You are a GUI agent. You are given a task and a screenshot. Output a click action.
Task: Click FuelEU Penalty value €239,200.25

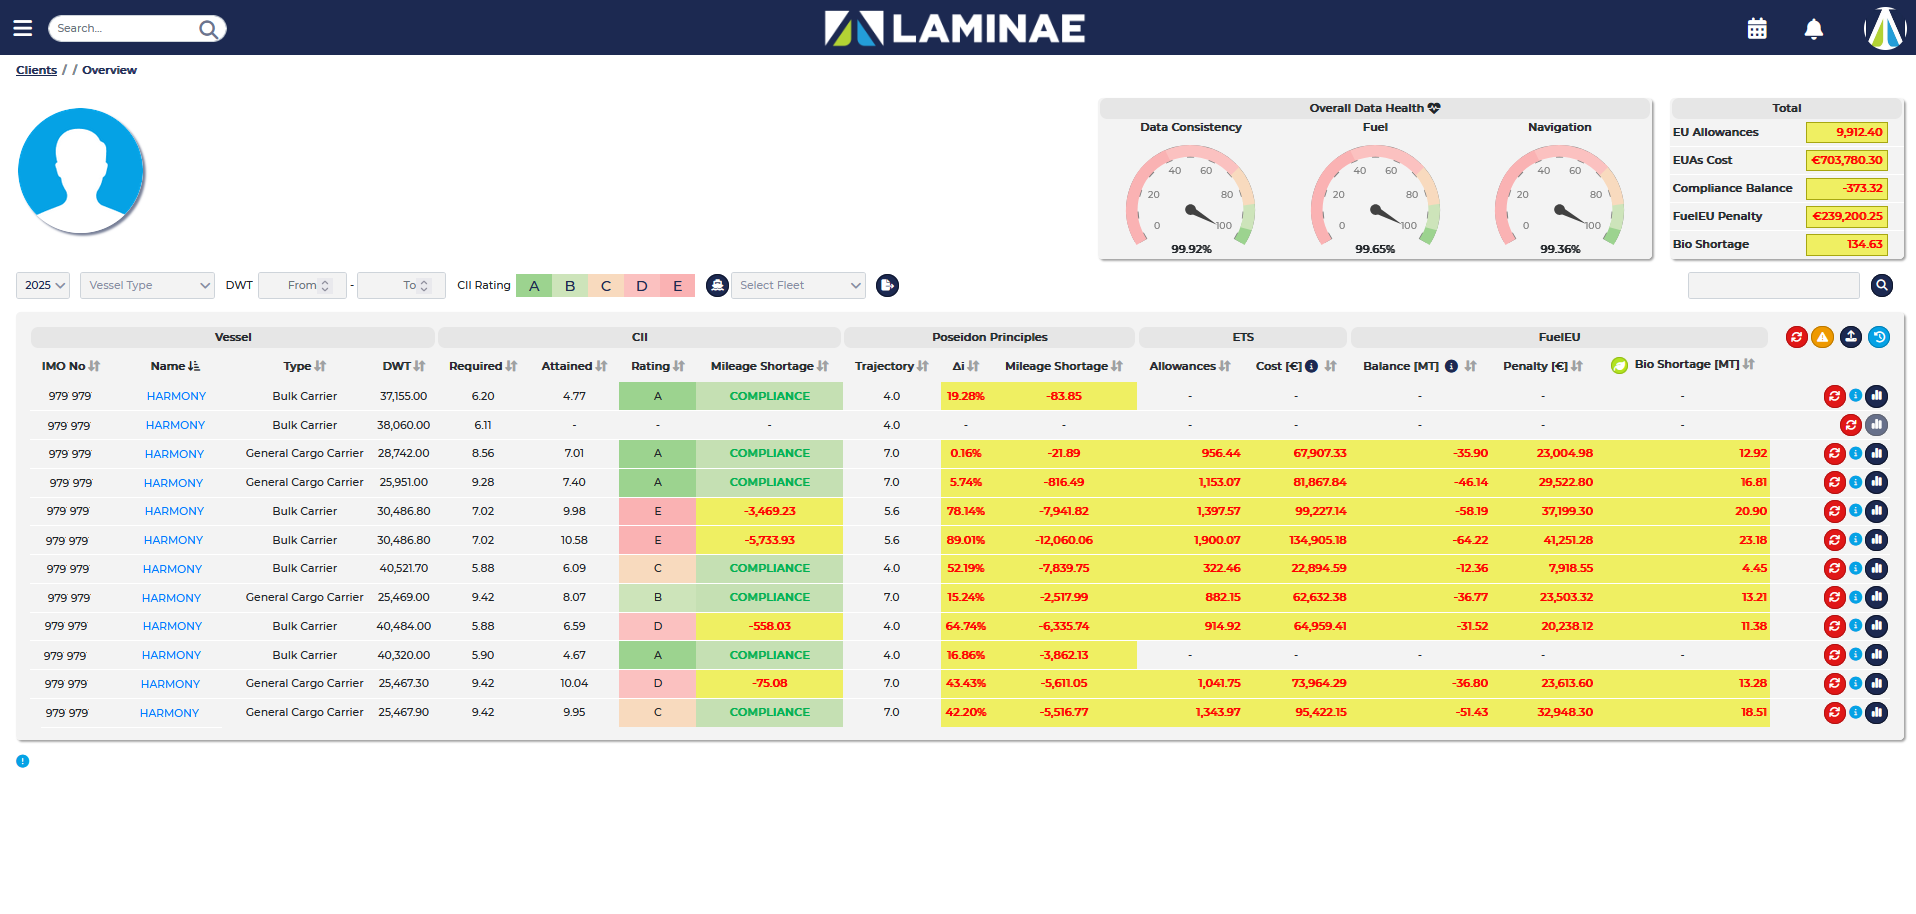pos(1846,216)
